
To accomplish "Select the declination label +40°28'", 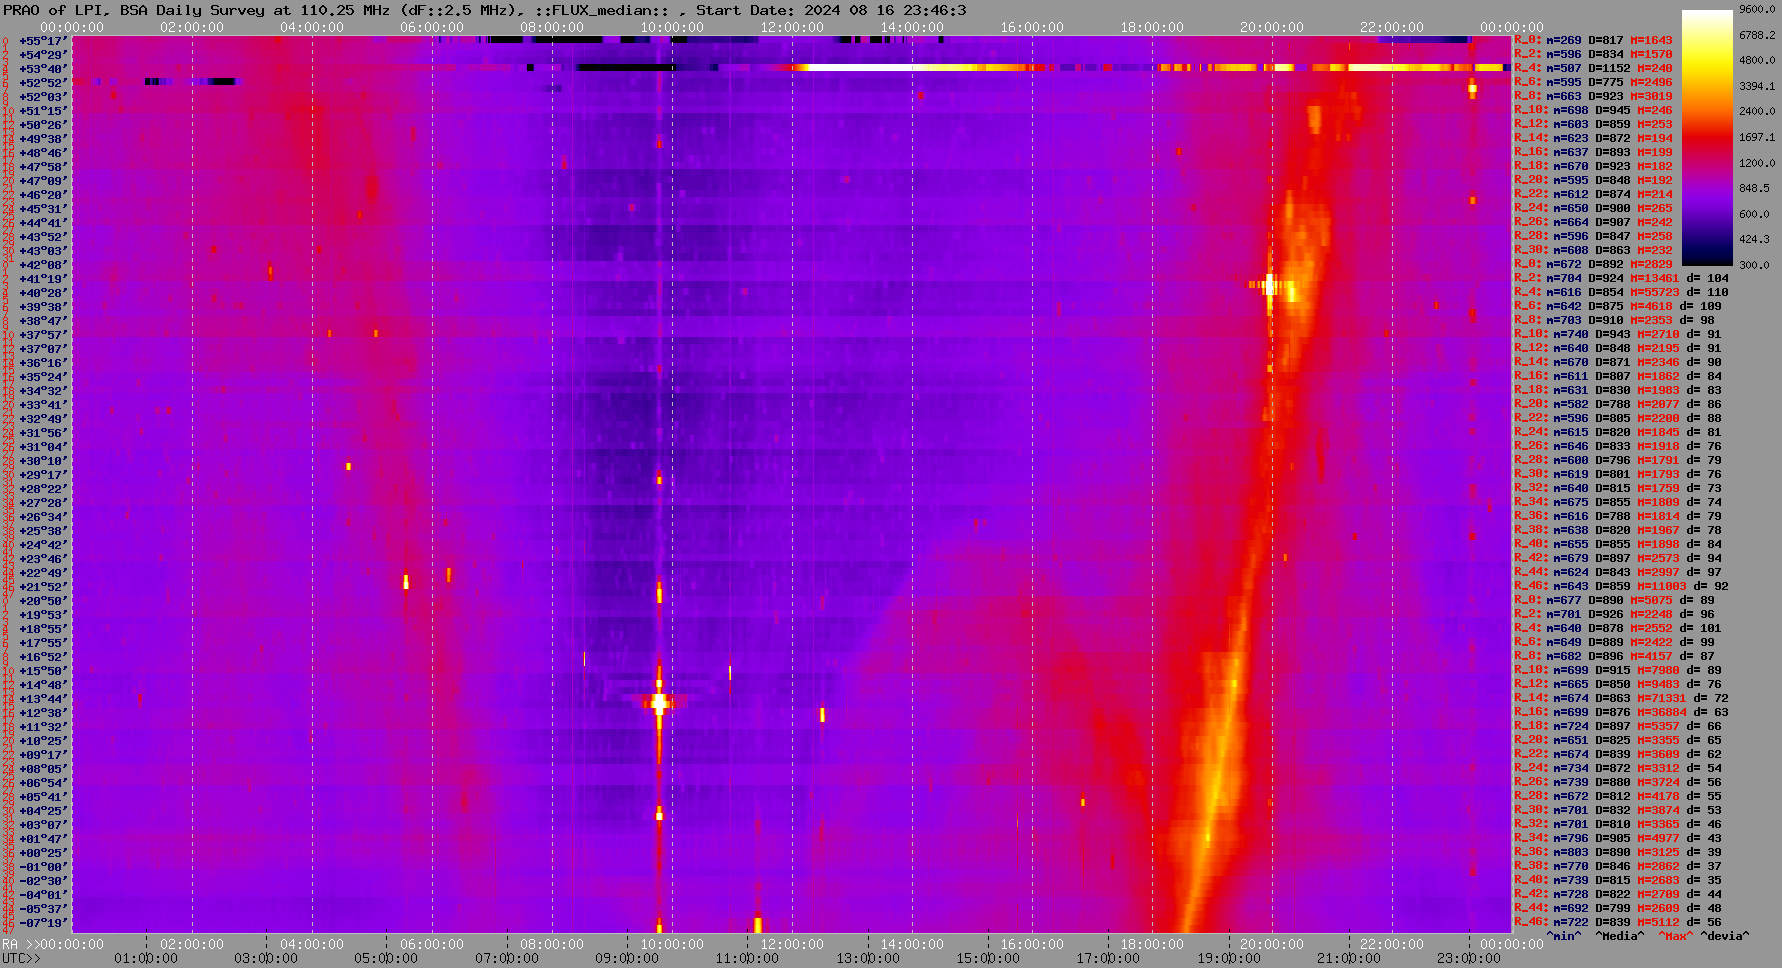I will (x=43, y=293).
